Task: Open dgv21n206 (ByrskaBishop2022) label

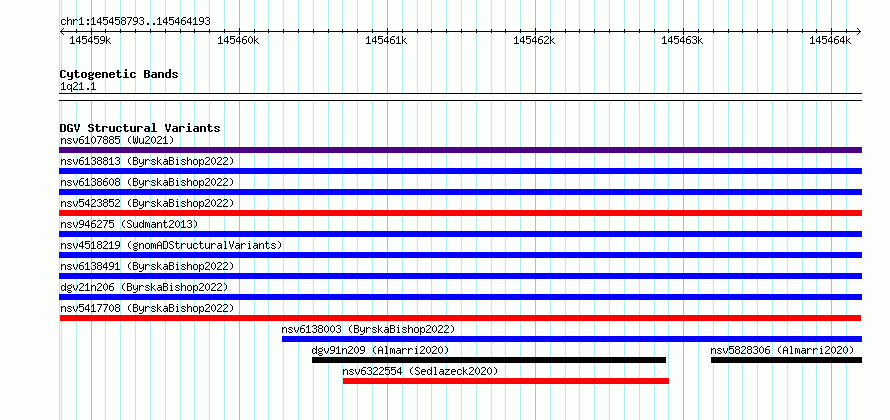Action: [144, 287]
